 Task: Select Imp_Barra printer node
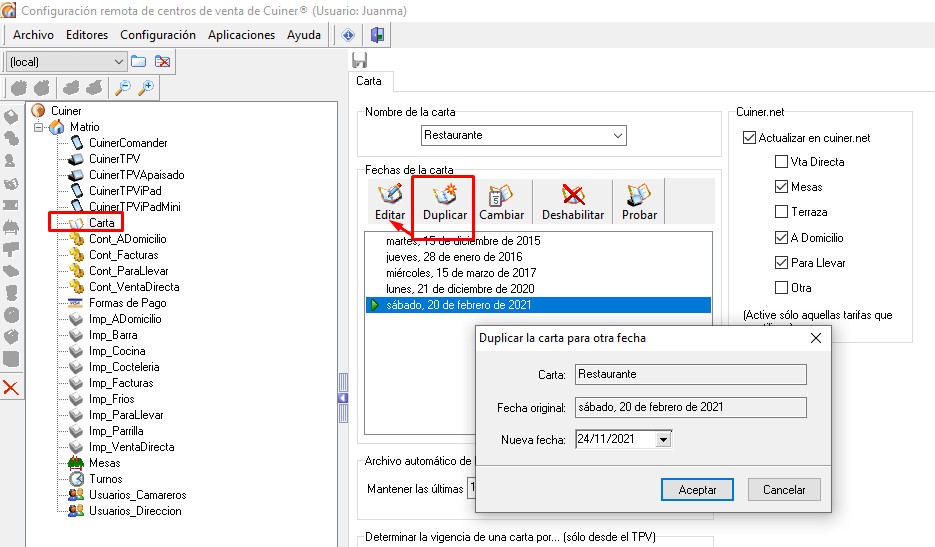[x=113, y=335]
